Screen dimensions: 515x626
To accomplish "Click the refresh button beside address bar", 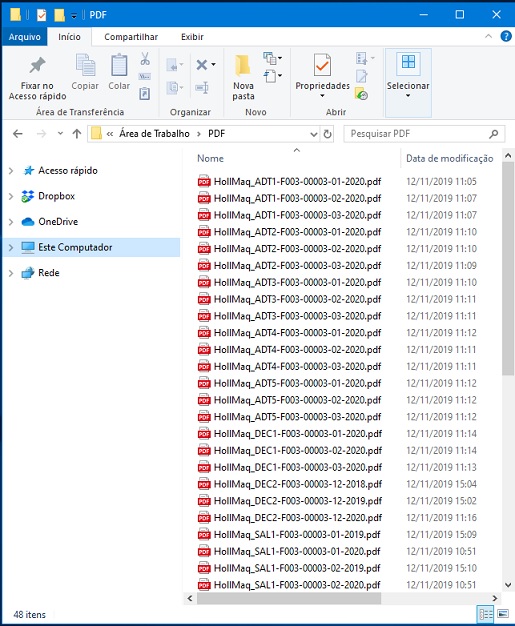I will 327,134.
